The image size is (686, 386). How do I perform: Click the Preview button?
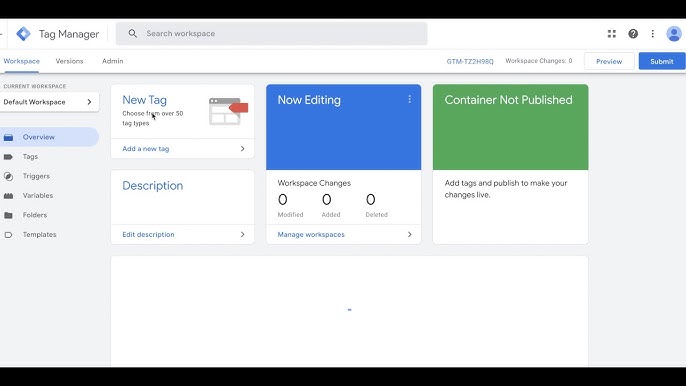(609, 61)
